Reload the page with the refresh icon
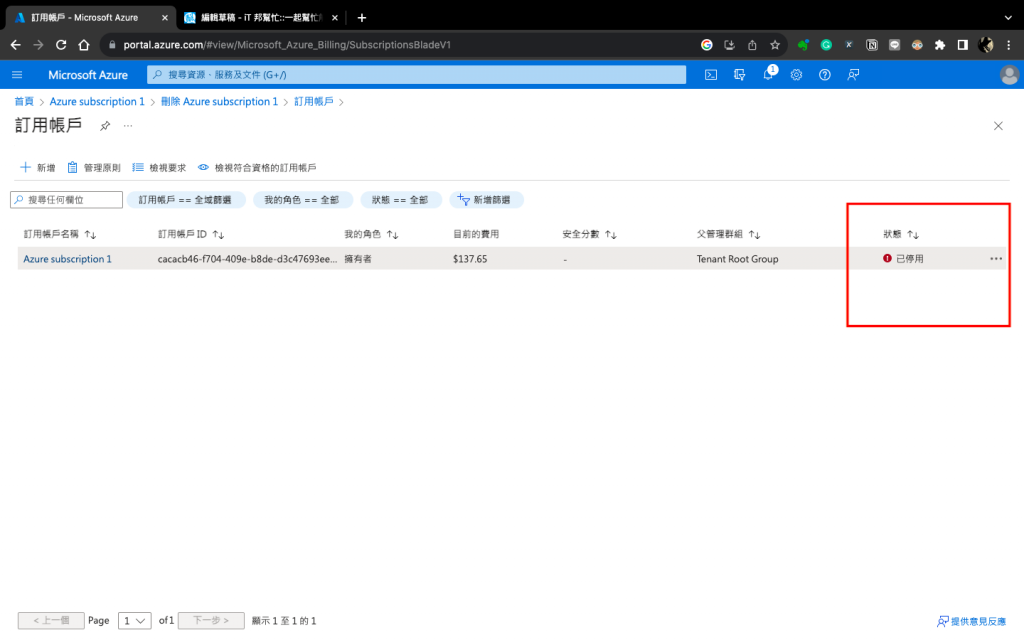Viewport: 1024px width, 640px height. tap(61, 44)
